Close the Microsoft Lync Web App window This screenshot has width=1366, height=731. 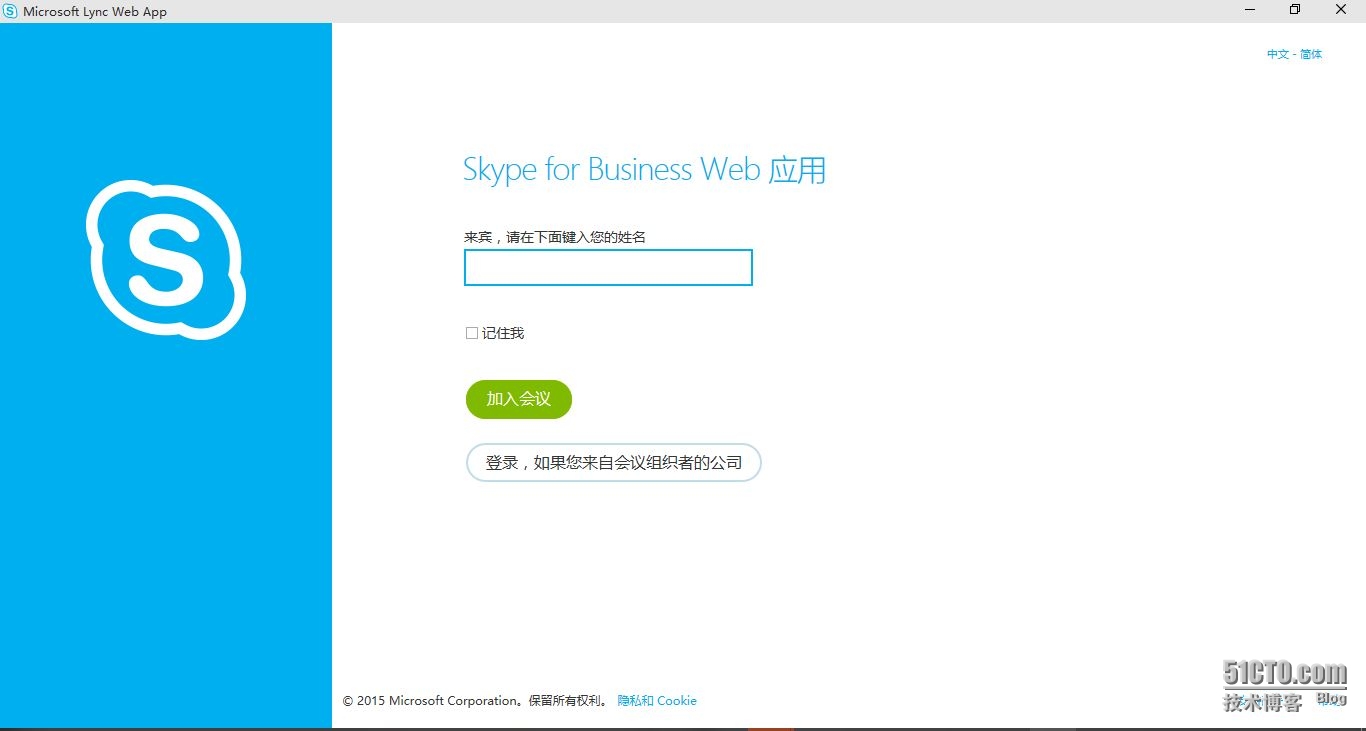point(1341,10)
